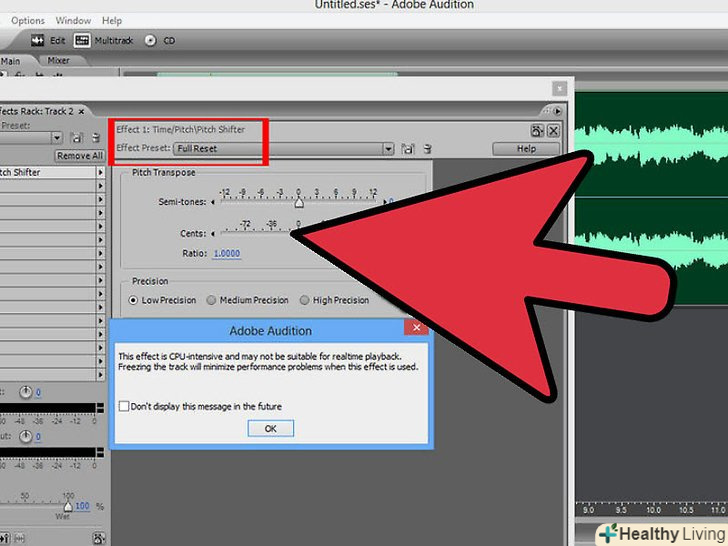The width and height of the screenshot is (728, 546).
Task: Switch to the Mixer tab
Action: pos(58,60)
